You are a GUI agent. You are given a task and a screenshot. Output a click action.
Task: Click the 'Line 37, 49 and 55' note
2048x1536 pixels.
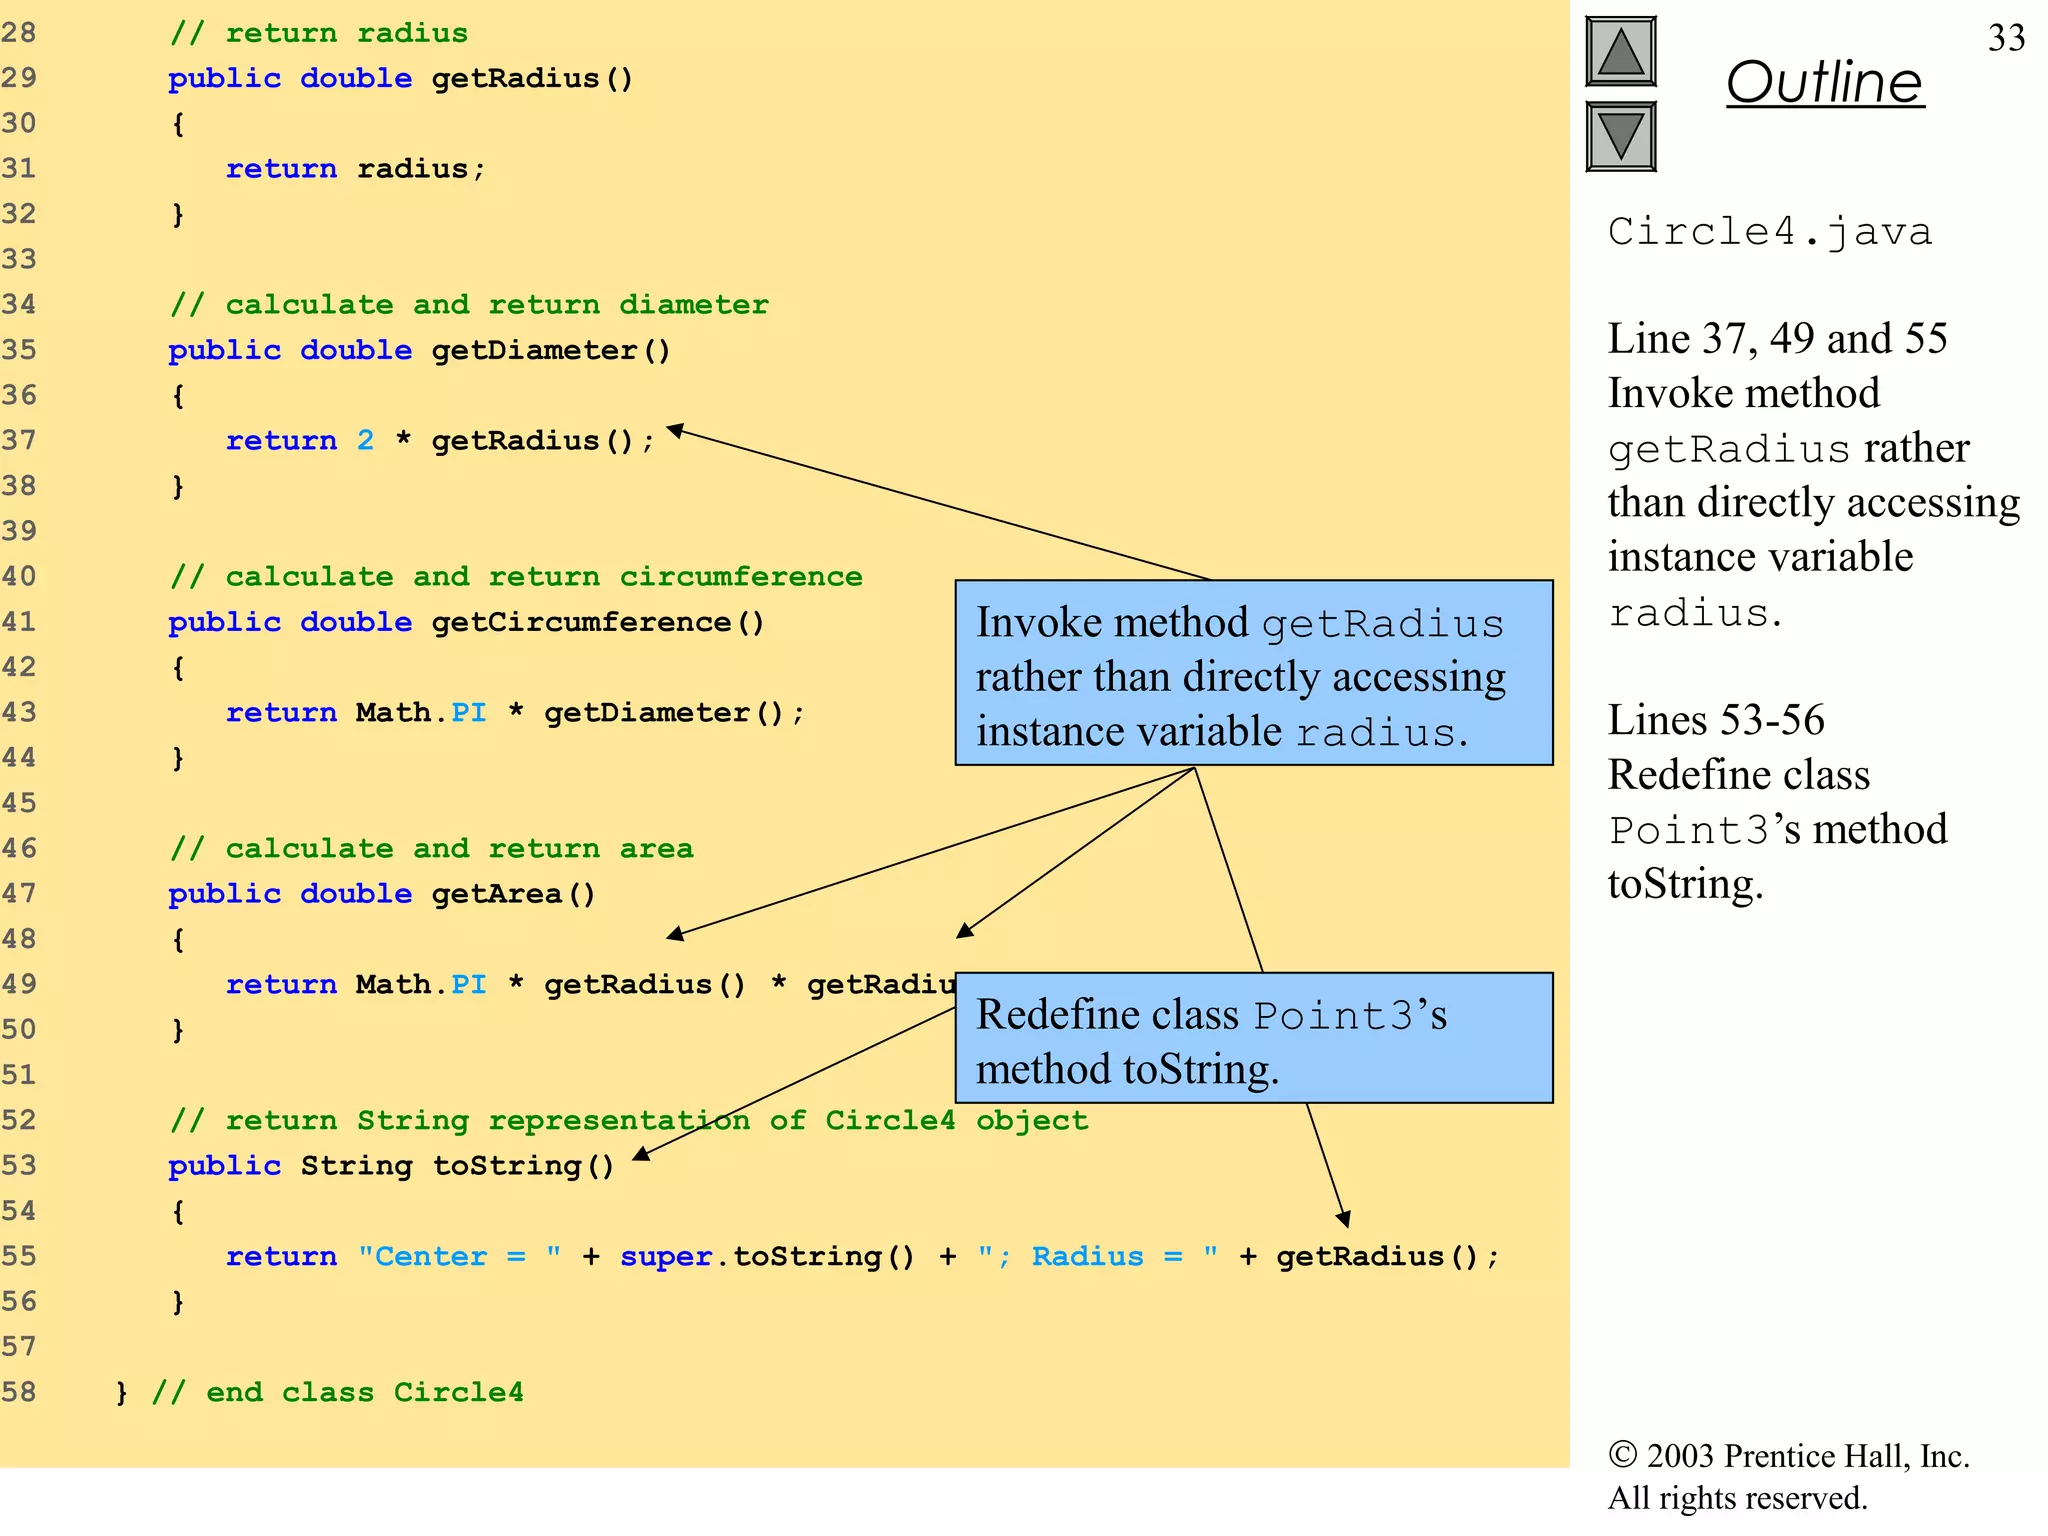[1777, 340]
